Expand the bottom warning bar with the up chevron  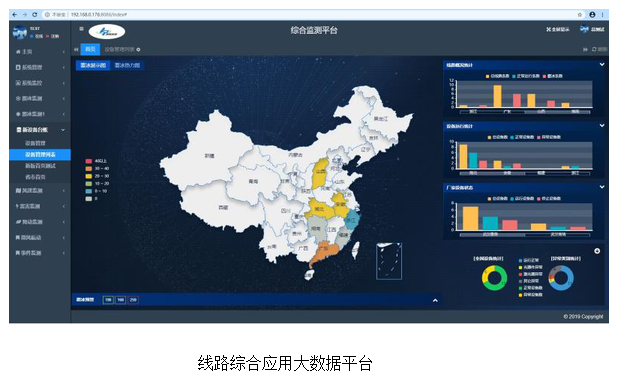pyautogui.click(x=435, y=300)
